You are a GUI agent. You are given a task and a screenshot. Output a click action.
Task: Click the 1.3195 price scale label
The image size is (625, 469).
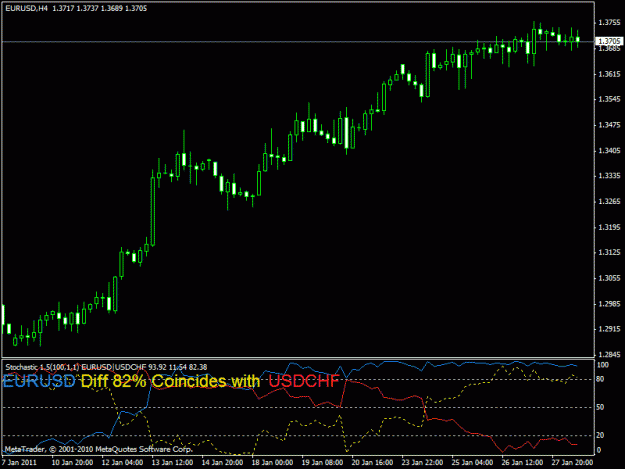(609, 227)
